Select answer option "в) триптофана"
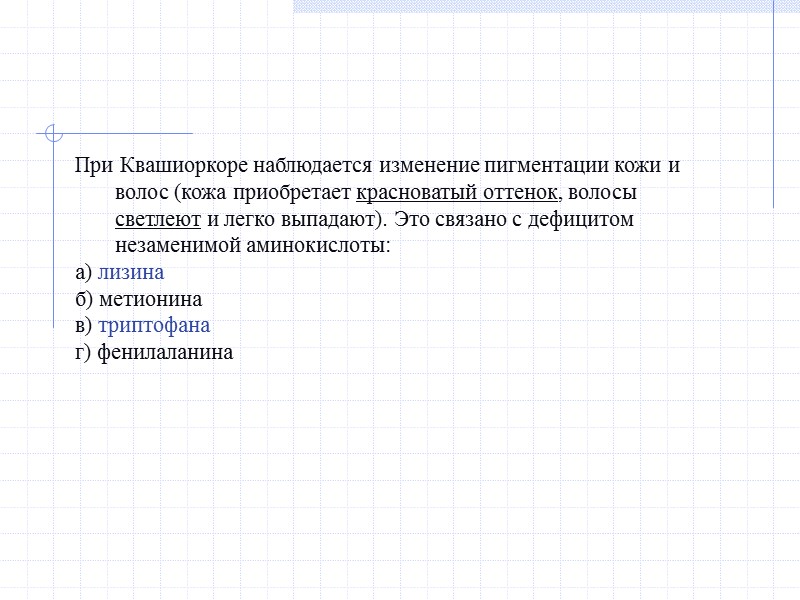The image size is (800, 600). 145,325
